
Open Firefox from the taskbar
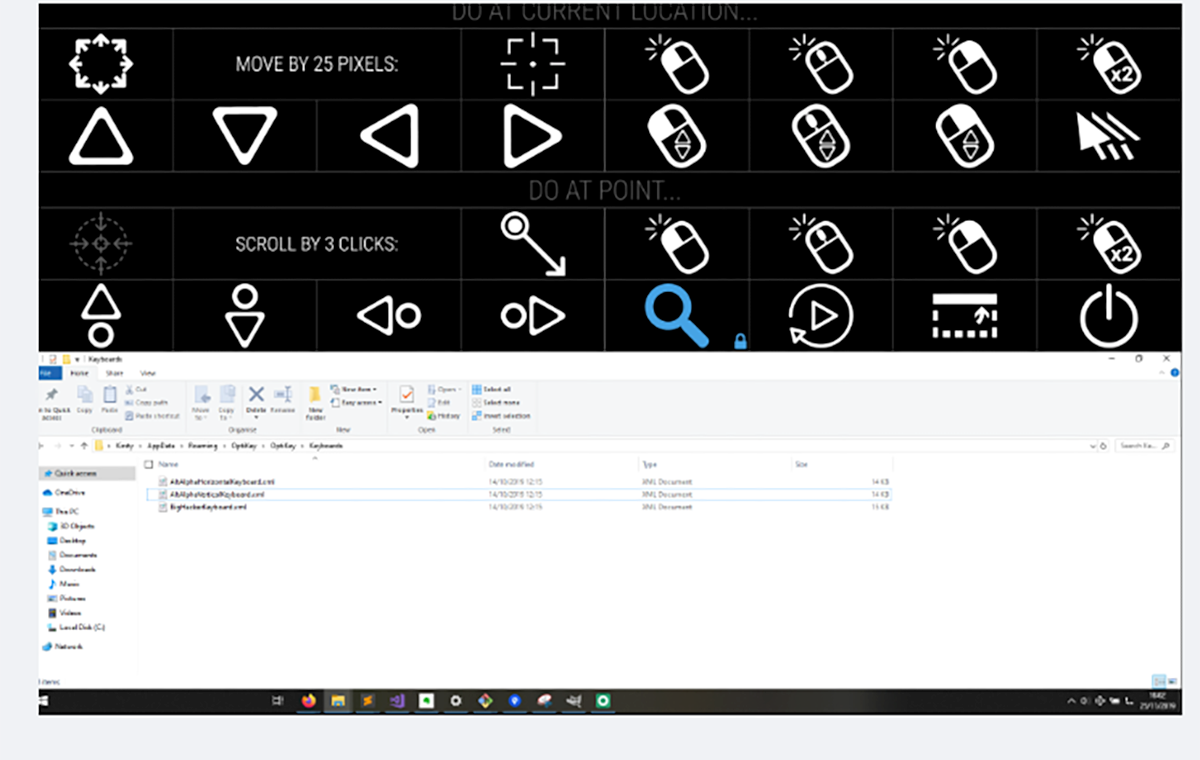(x=309, y=701)
